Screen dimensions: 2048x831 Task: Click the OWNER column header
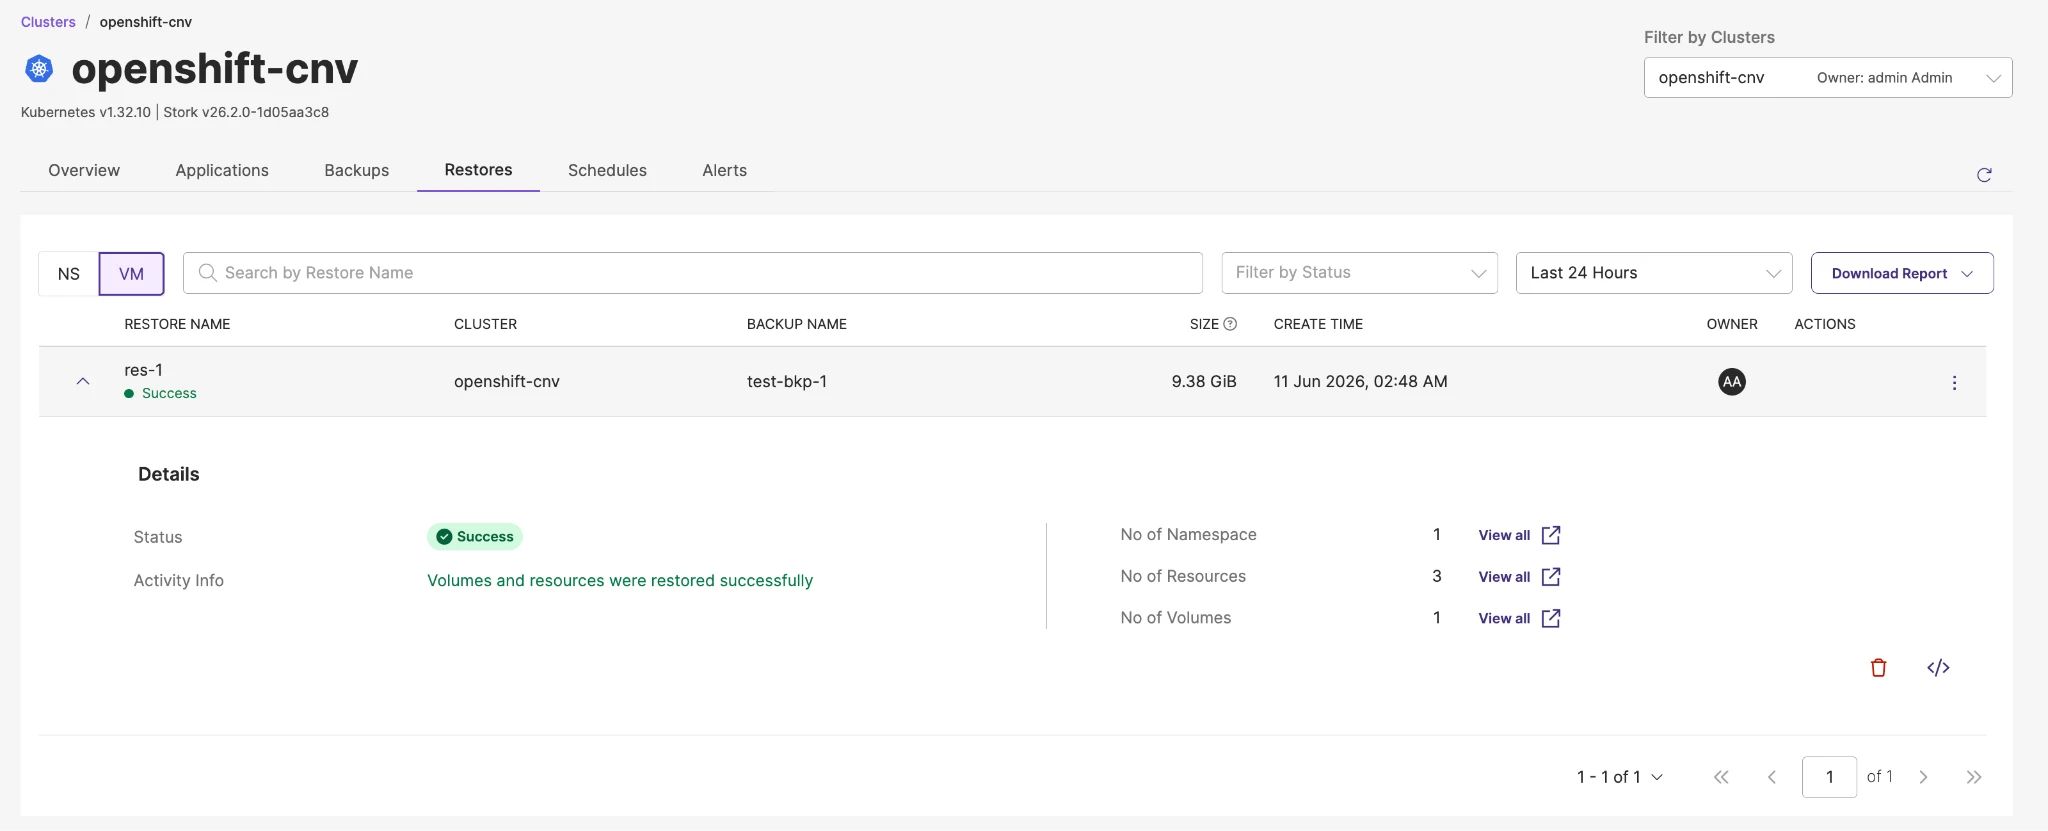[1731, 324]
